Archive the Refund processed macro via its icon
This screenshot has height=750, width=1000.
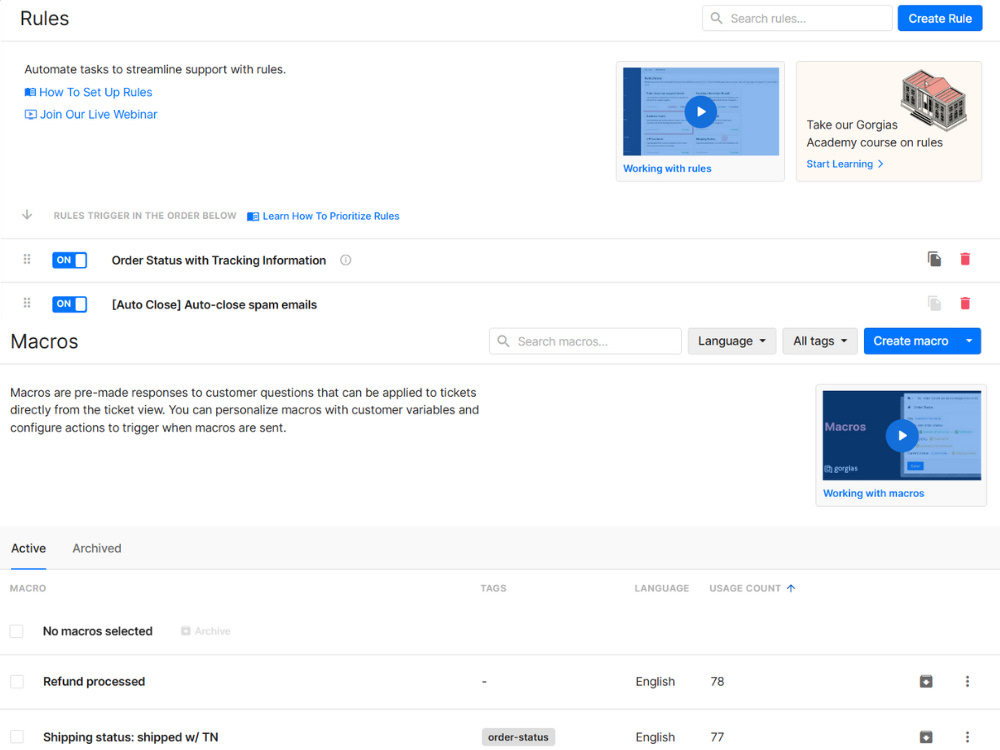[926, 681]
